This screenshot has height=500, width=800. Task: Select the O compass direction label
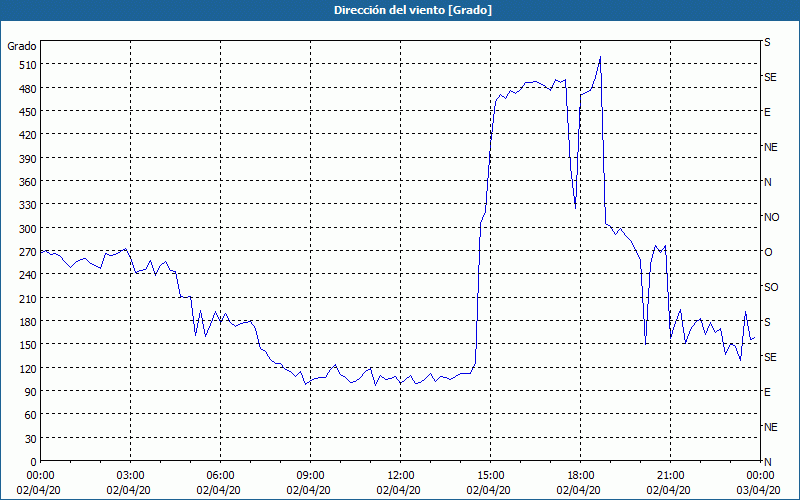coord(768,252)
